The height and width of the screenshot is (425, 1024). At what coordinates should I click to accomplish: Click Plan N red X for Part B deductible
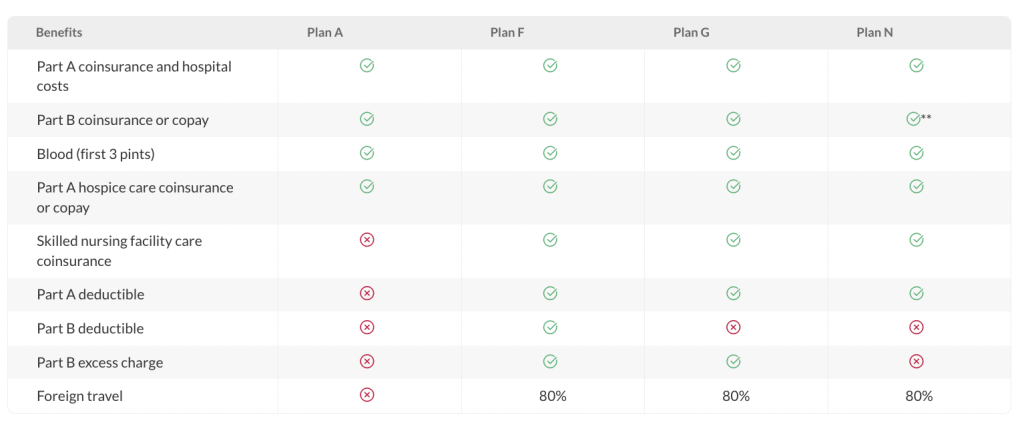coord(916,327)
